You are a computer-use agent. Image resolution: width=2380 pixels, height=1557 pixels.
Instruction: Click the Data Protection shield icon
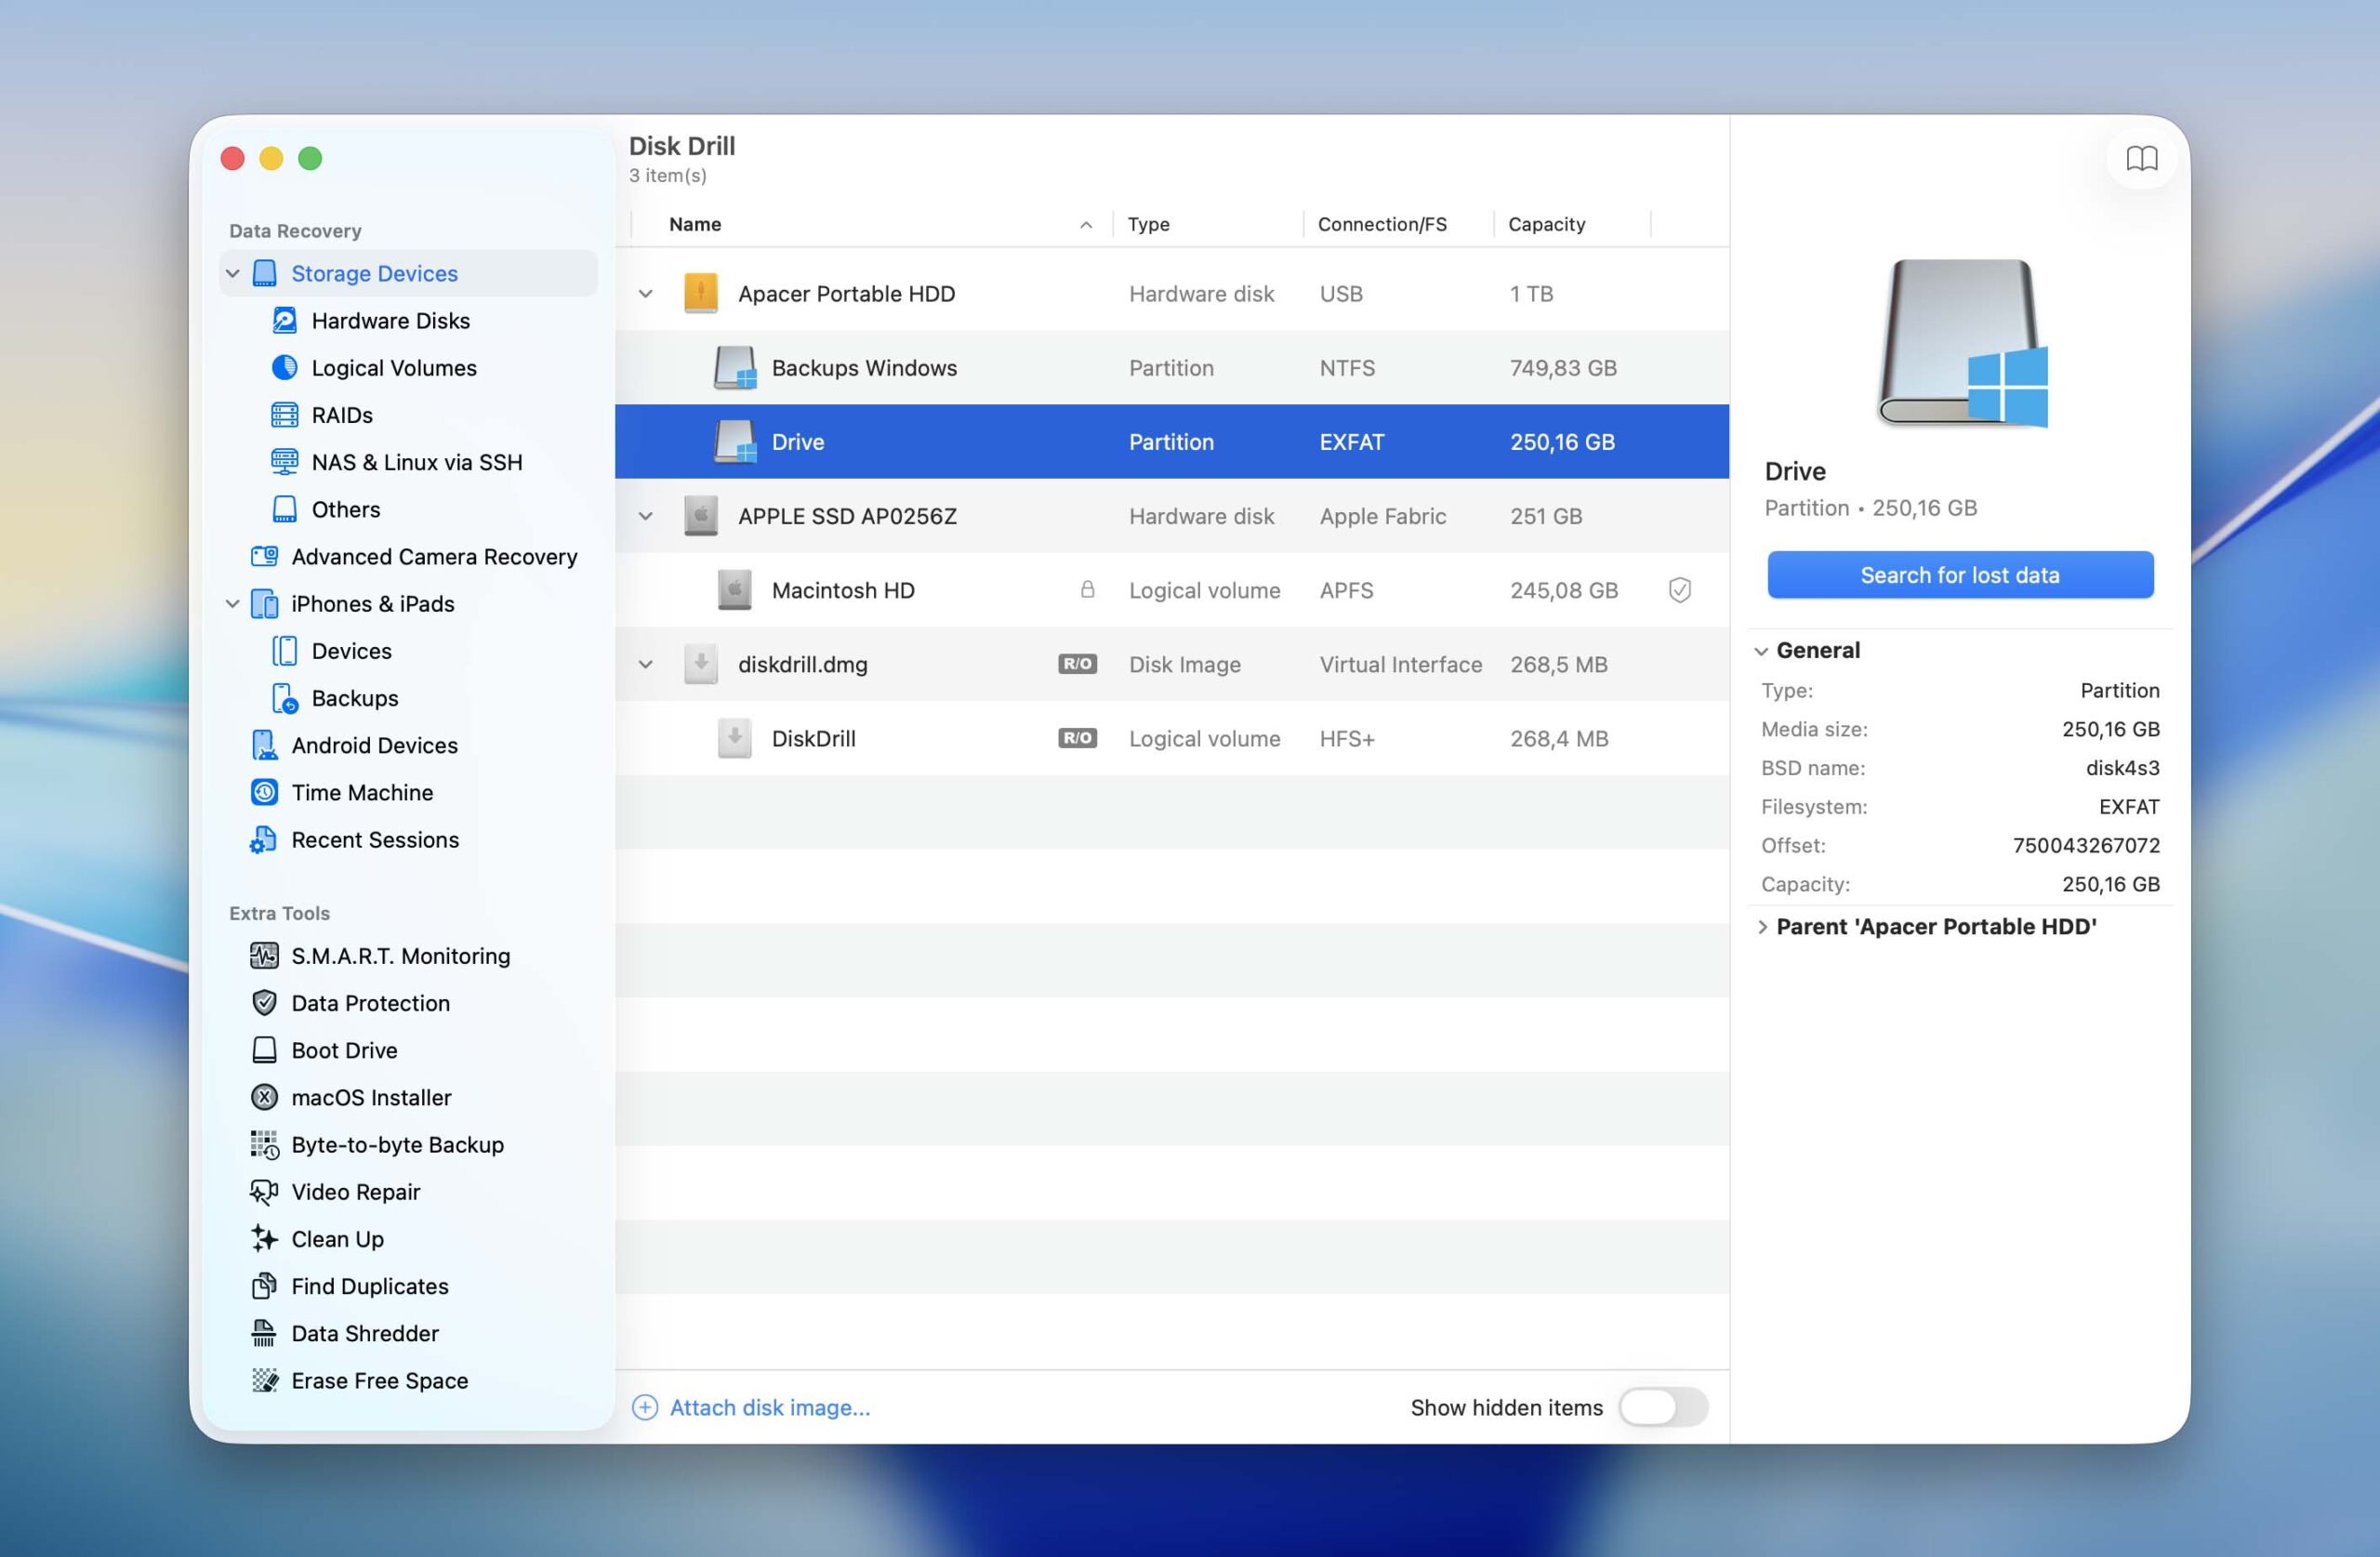pos(264,1002)
